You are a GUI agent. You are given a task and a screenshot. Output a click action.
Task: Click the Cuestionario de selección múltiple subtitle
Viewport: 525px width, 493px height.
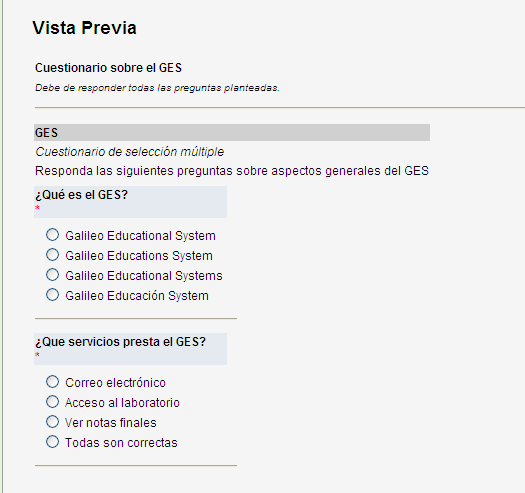130,152
